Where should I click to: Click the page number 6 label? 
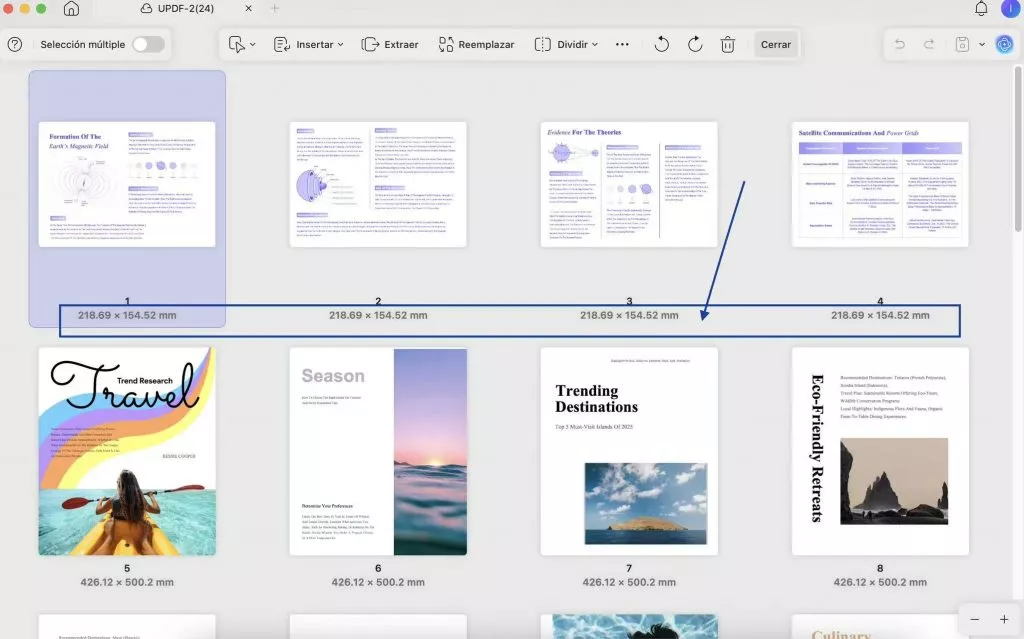click(378, 568)
